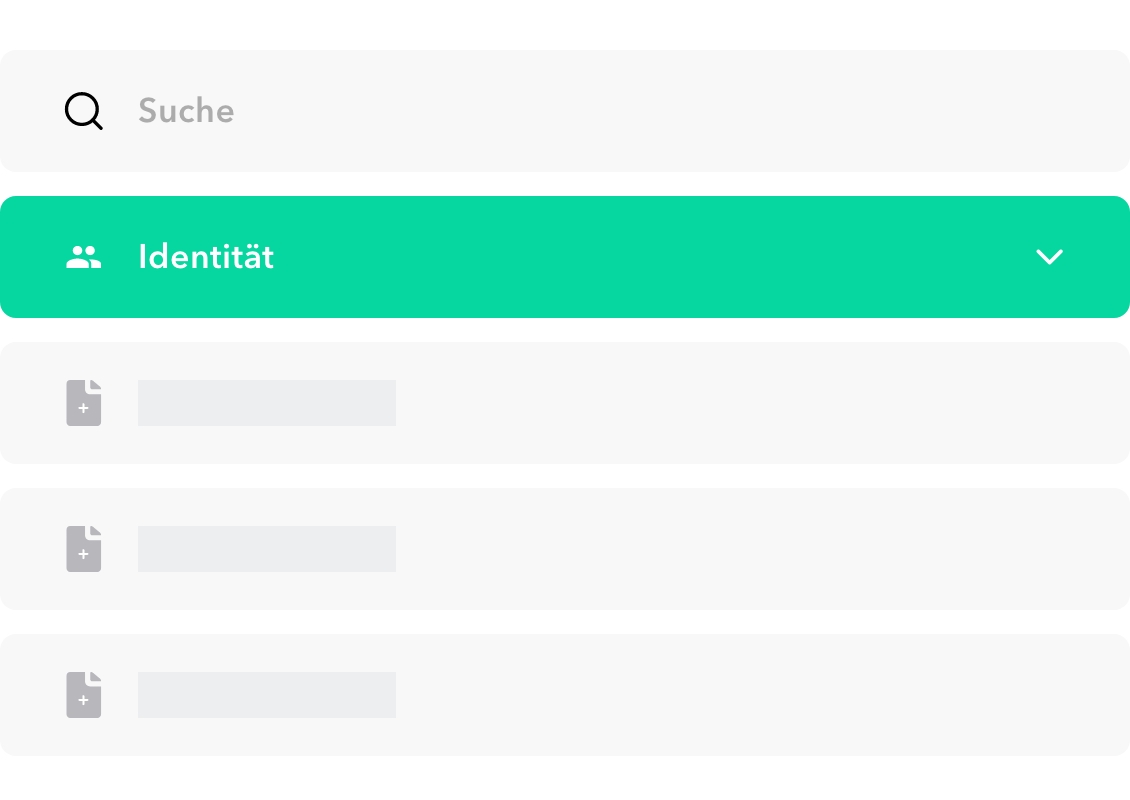Click the first gray placeholder title bar
1130x800 pixels.
(x=267, y=403)
